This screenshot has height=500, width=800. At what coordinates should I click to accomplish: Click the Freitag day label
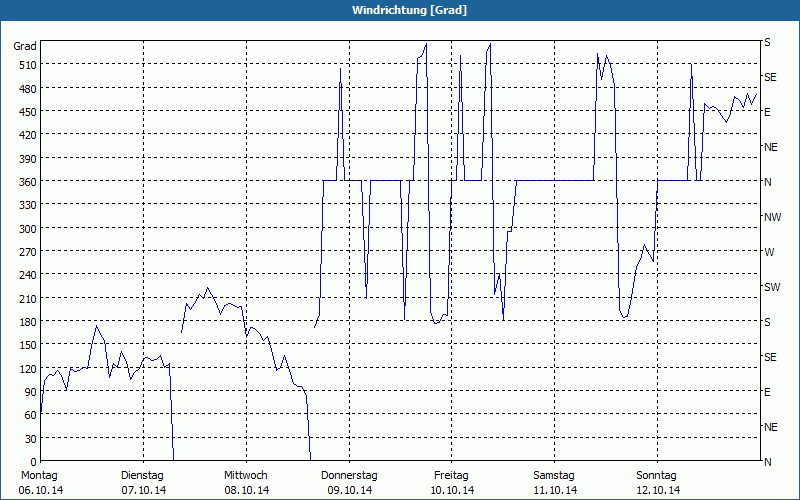point(451,476)
